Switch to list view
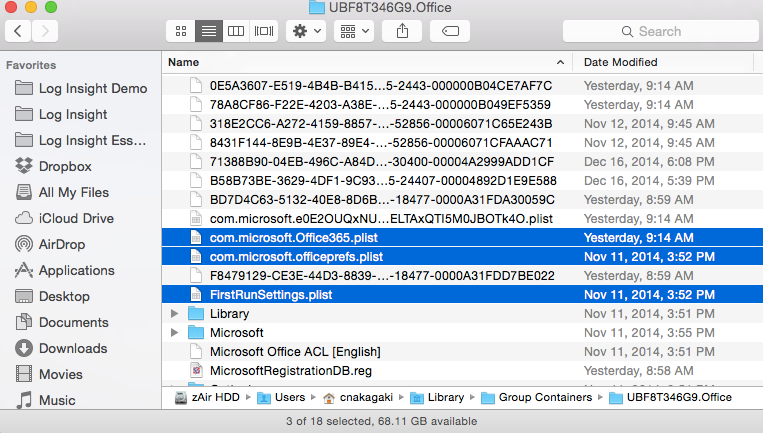This screenshot has height=433, width=763. click(209, 32)
